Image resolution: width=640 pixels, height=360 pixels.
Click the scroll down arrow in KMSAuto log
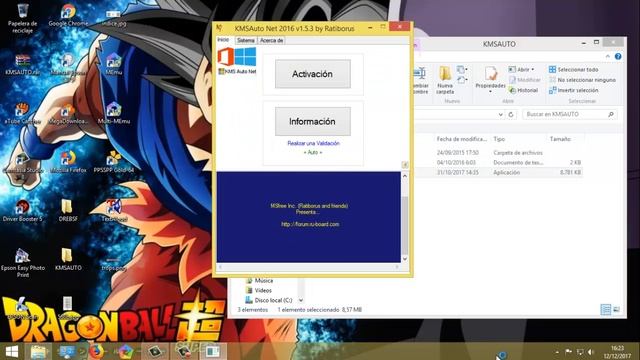point(405,259)
